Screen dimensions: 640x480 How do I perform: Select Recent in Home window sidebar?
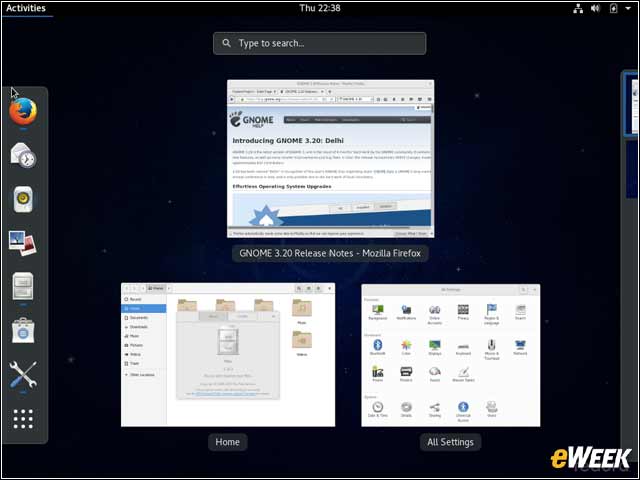[x=144, y=299]
